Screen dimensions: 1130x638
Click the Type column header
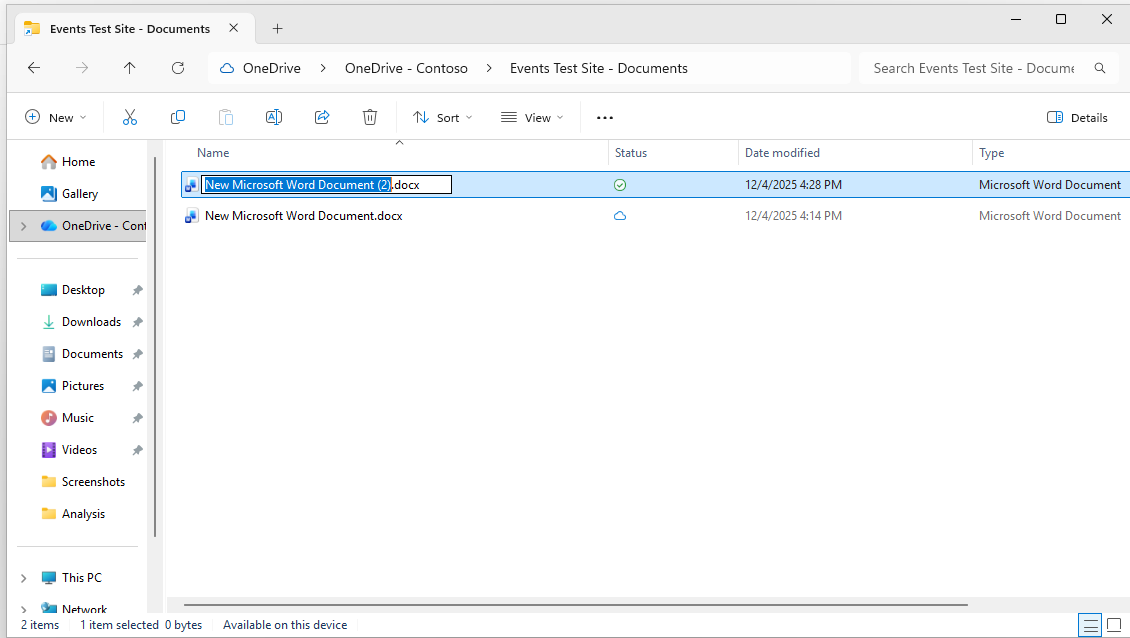click(992, 153)
